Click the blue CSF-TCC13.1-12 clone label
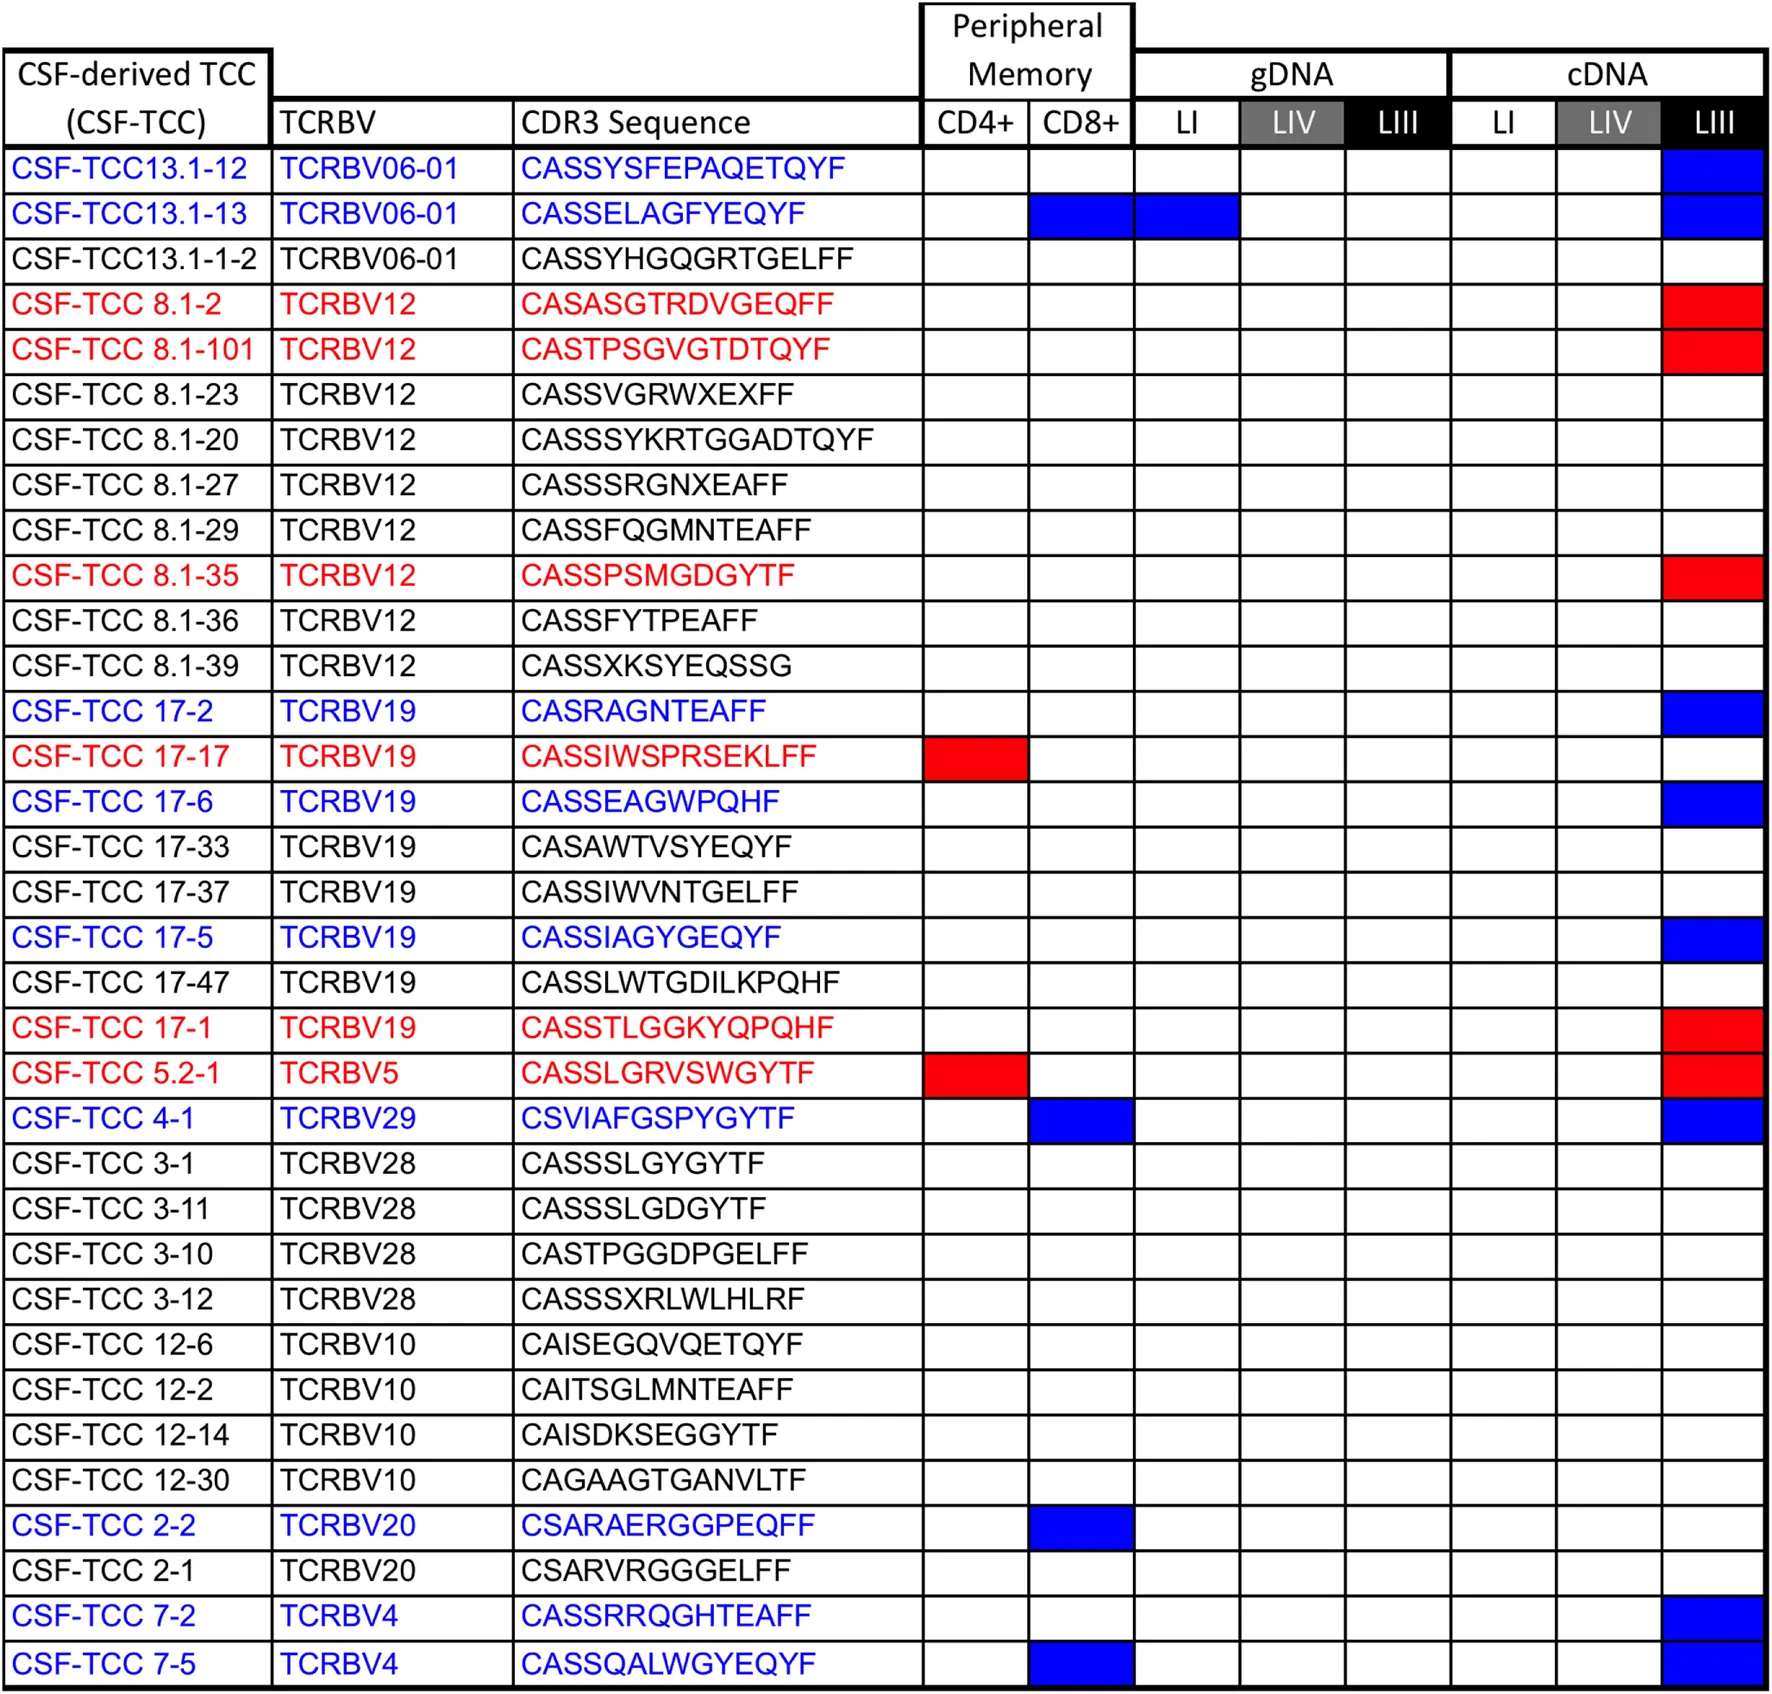The height and width of the screenshot is (1694, 1772). coord(129,169)
